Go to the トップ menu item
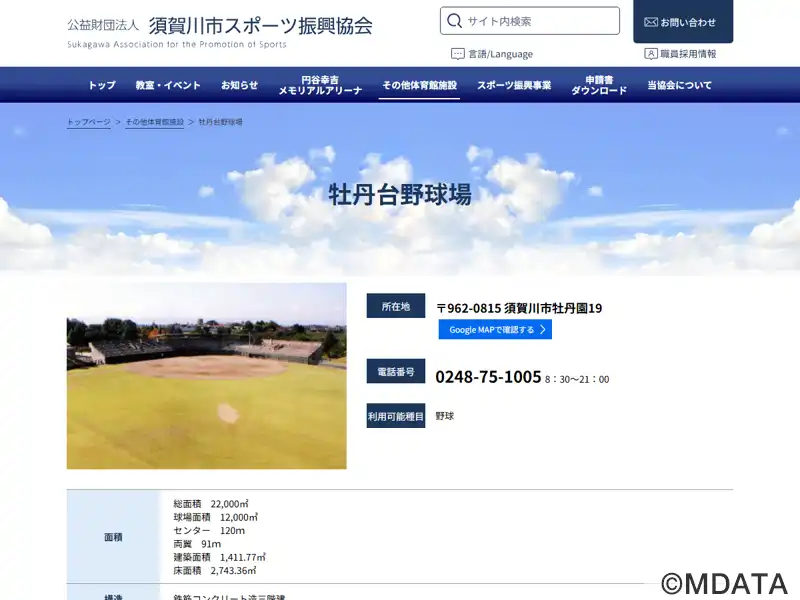800x600 pixels. tap(102, 85)
